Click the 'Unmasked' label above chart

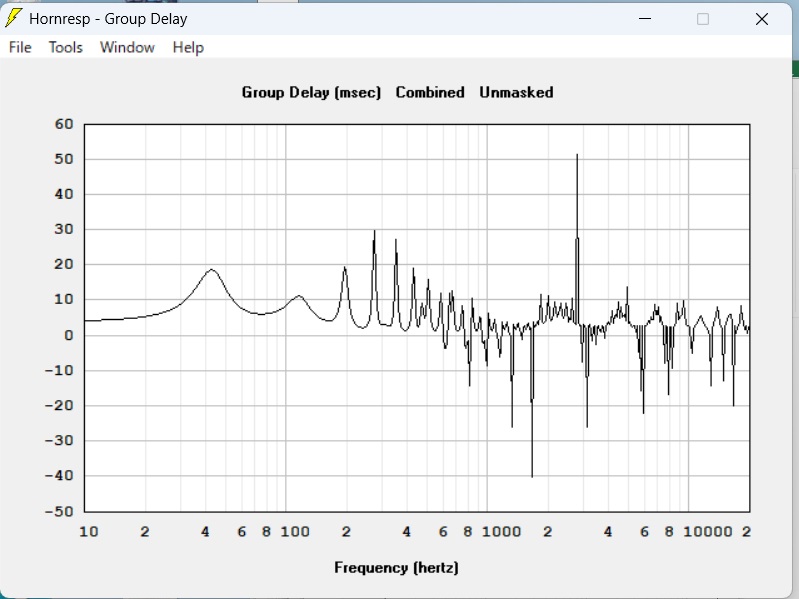(x=516, y=92)
